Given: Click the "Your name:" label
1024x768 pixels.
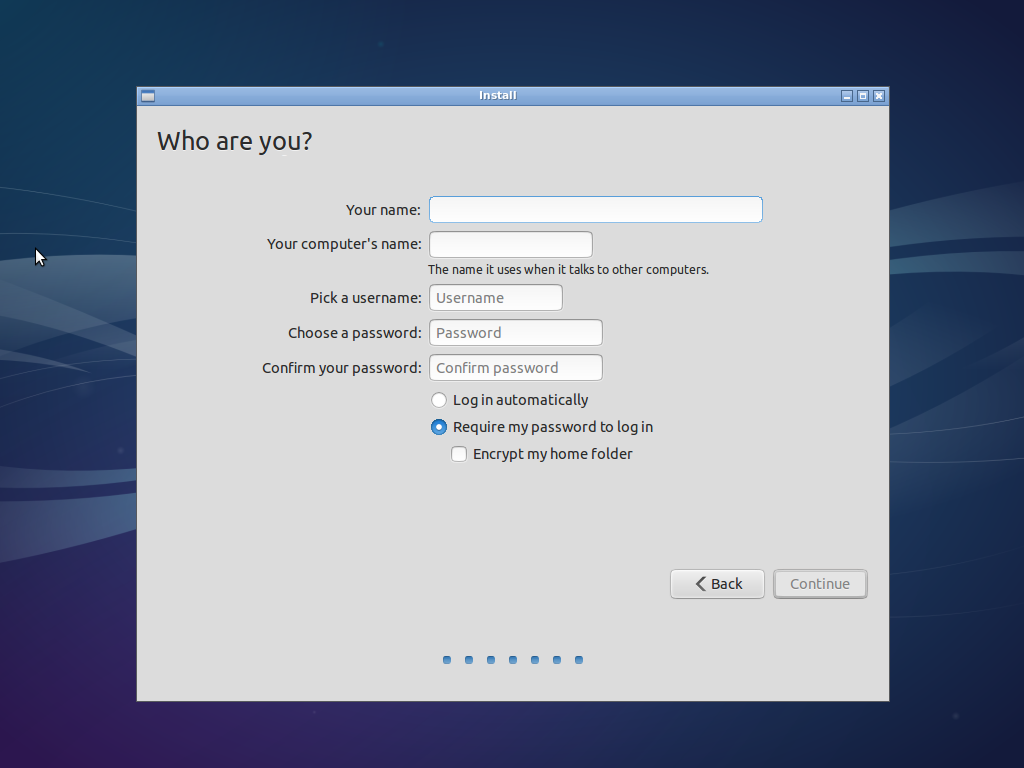Looking at the screenshot, I should 383,210.
